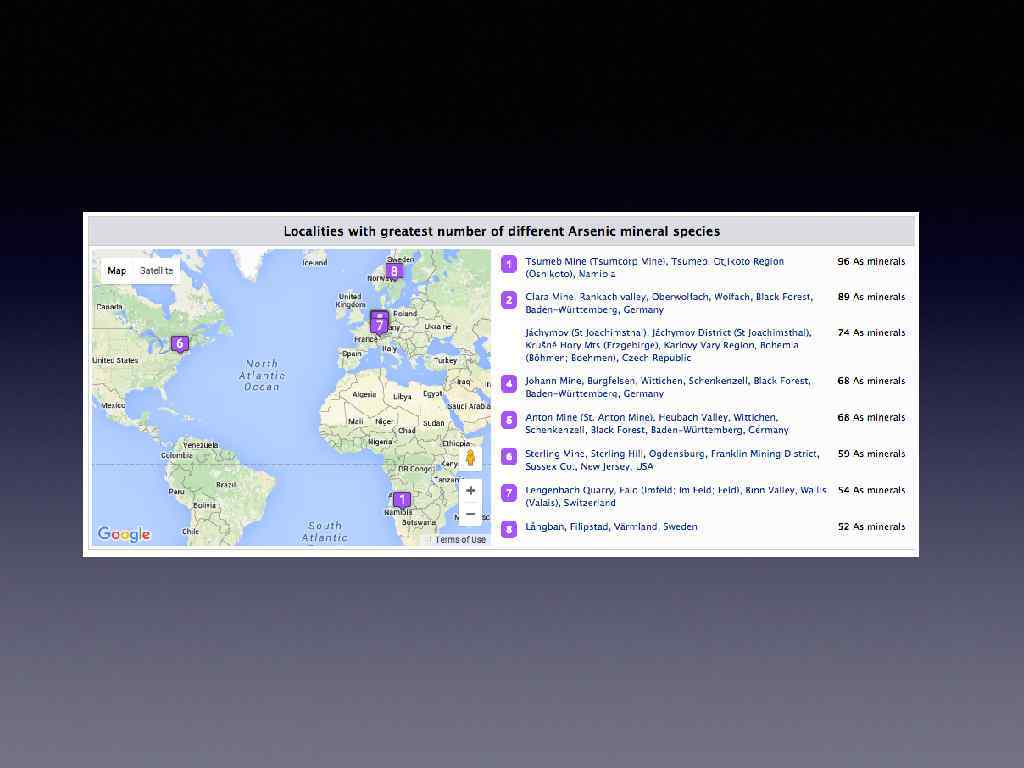
Task: Click the '89 As minerals' count
Action: [871, 296]
